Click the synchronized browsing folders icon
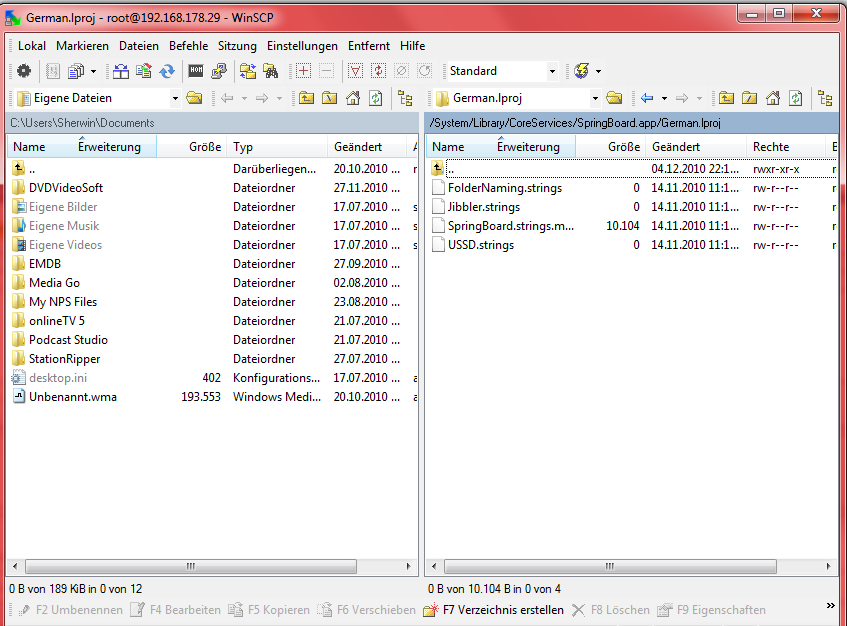The width and height of the screenshot is (847, 626). click(247, 71)
